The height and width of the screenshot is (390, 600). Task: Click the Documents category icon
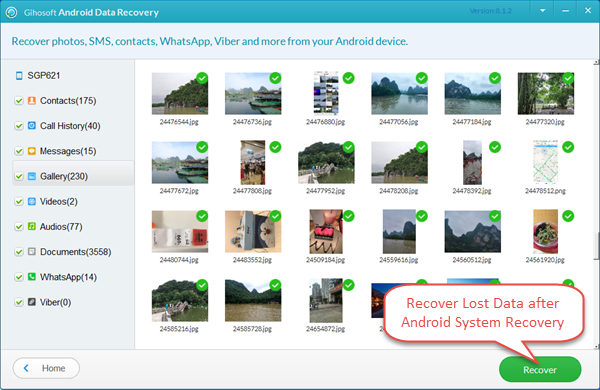pos(32,251)
